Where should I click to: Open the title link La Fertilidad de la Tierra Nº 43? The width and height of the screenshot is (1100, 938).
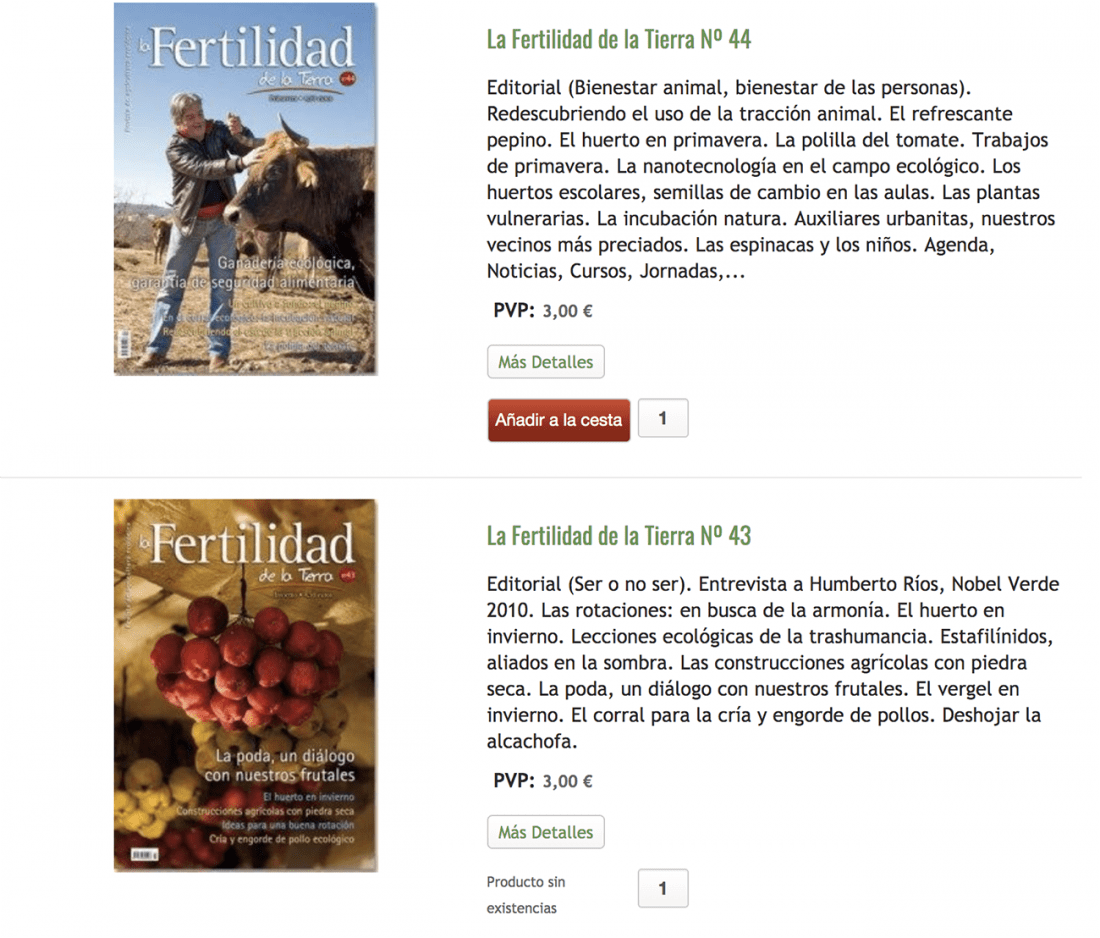pos(619,536)
